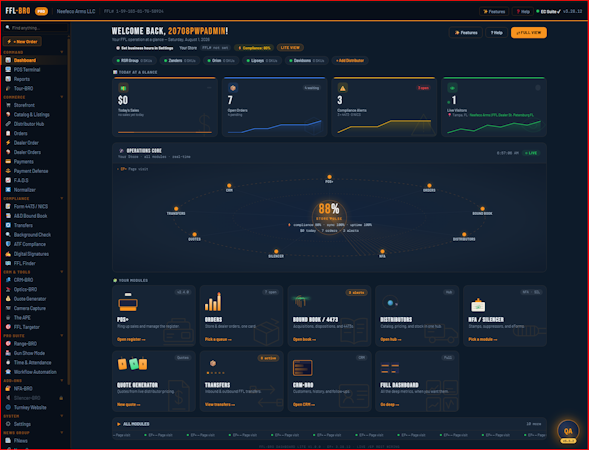589x450 pixels.
Task: Click the Find anything search field
Action: click(x=36, y=28)
